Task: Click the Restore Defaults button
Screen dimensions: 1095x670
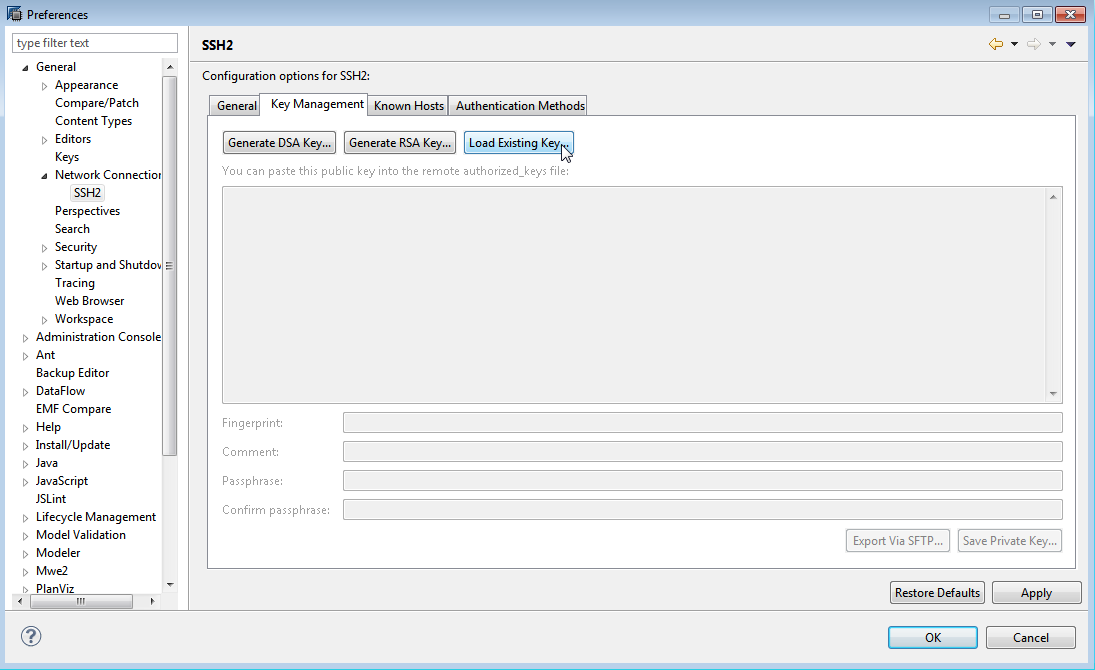Action: (x=937, y=592)
